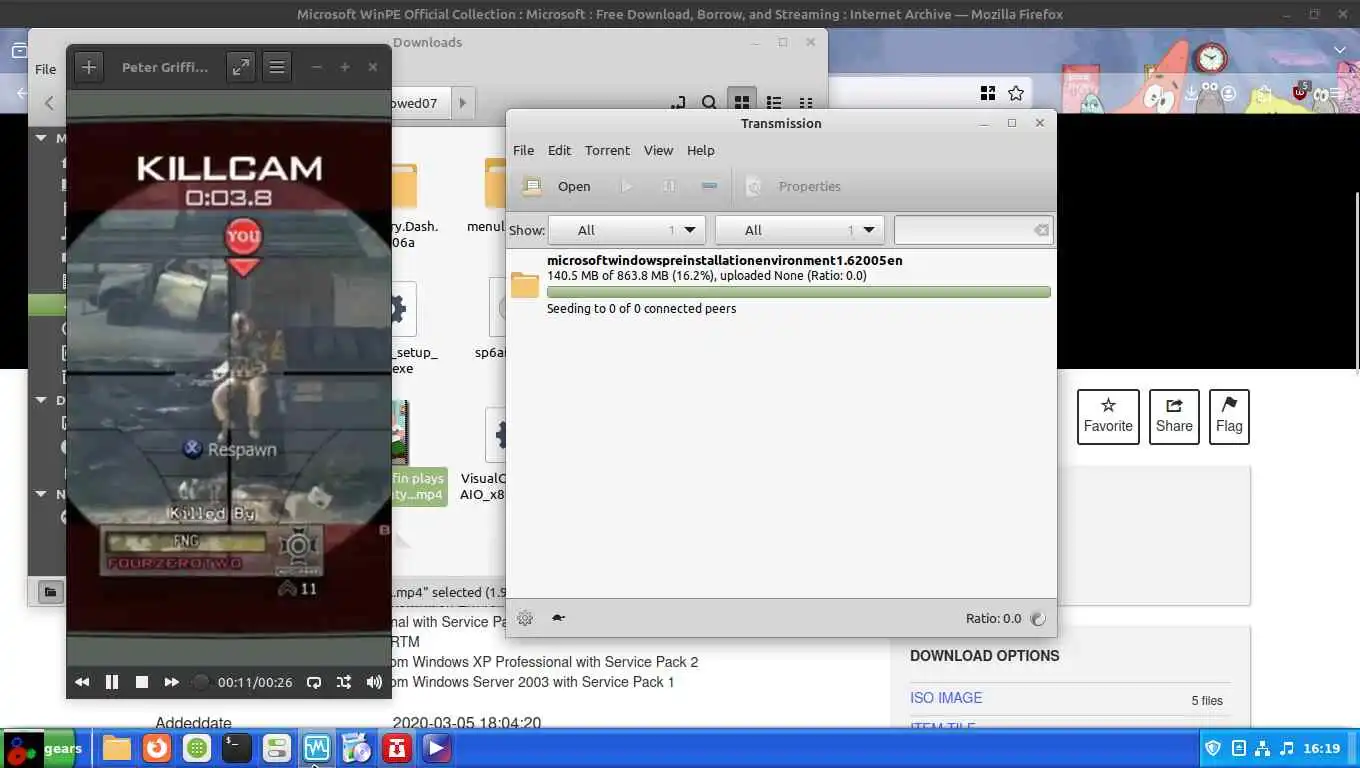
Task: Open search in the file manager toolbar
Action: [x=708, y=102]
